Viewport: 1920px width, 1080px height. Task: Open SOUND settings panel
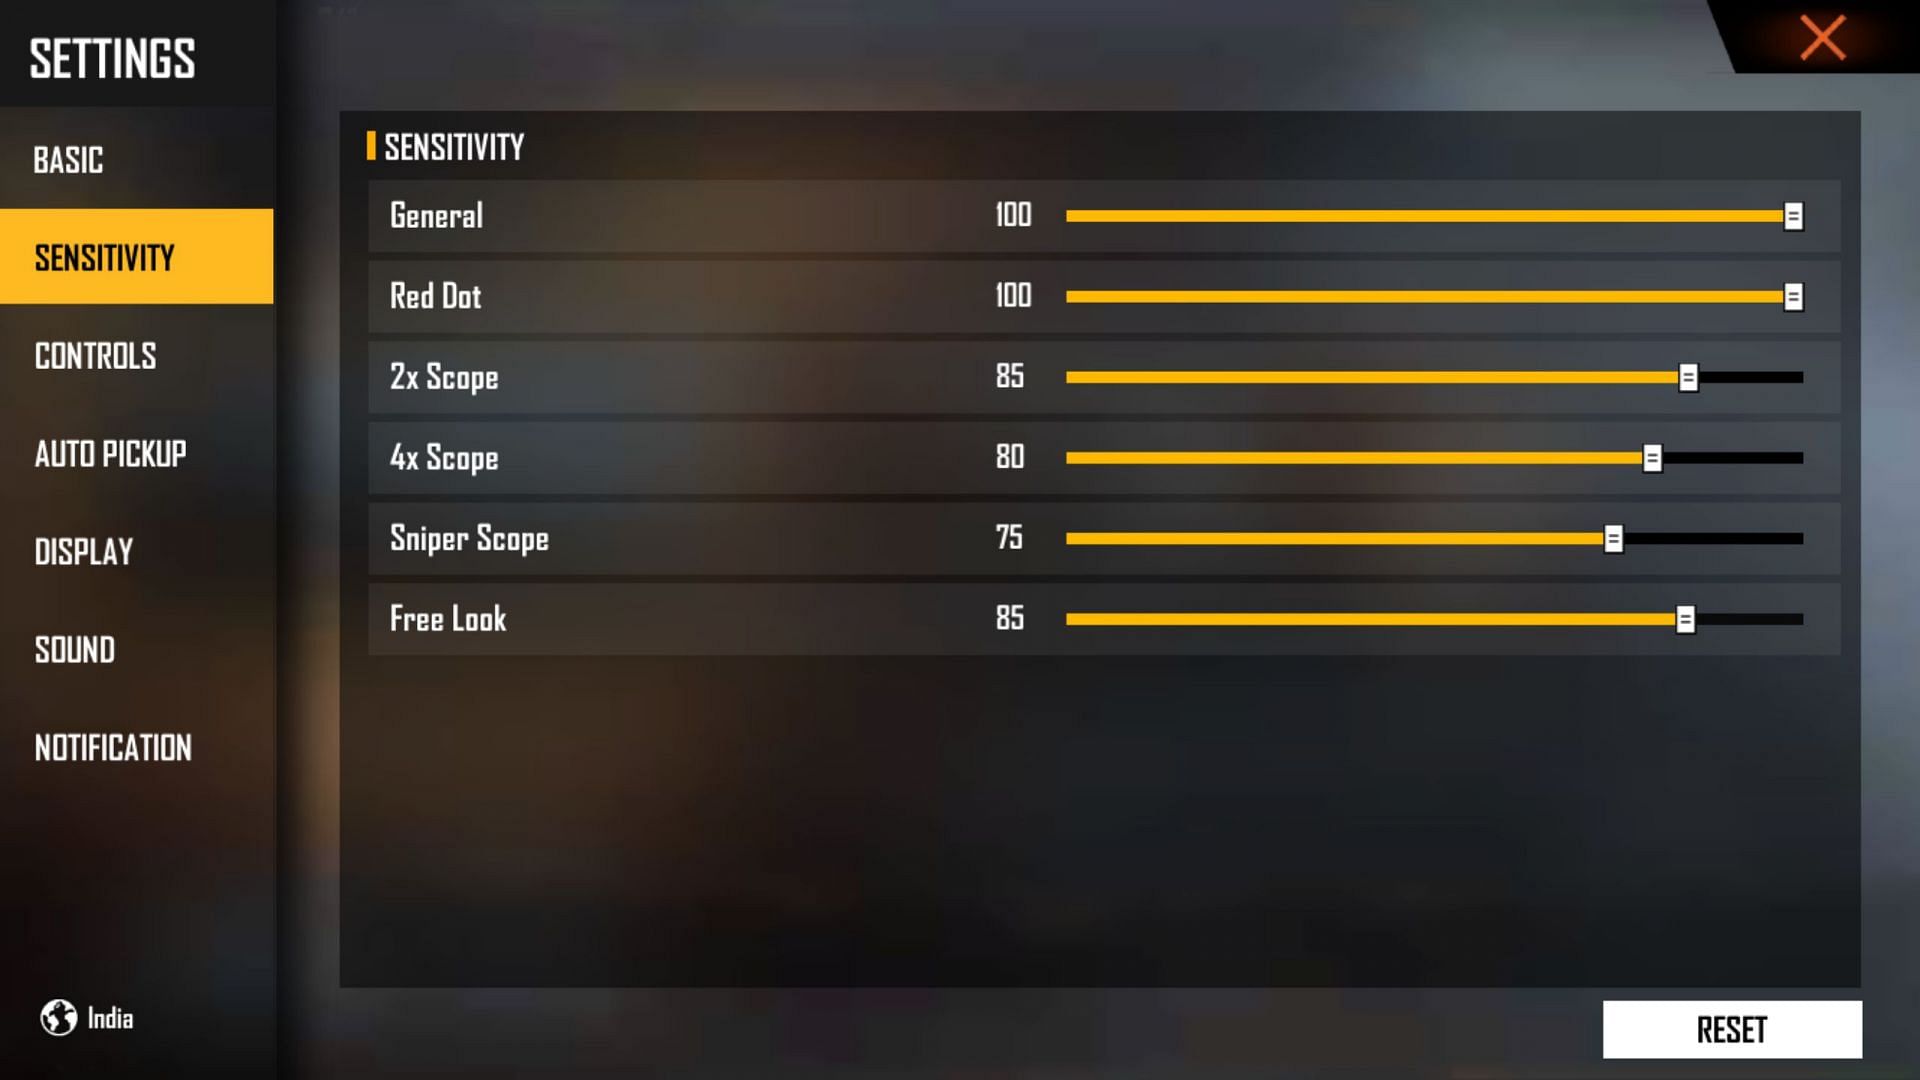(73, 649)
